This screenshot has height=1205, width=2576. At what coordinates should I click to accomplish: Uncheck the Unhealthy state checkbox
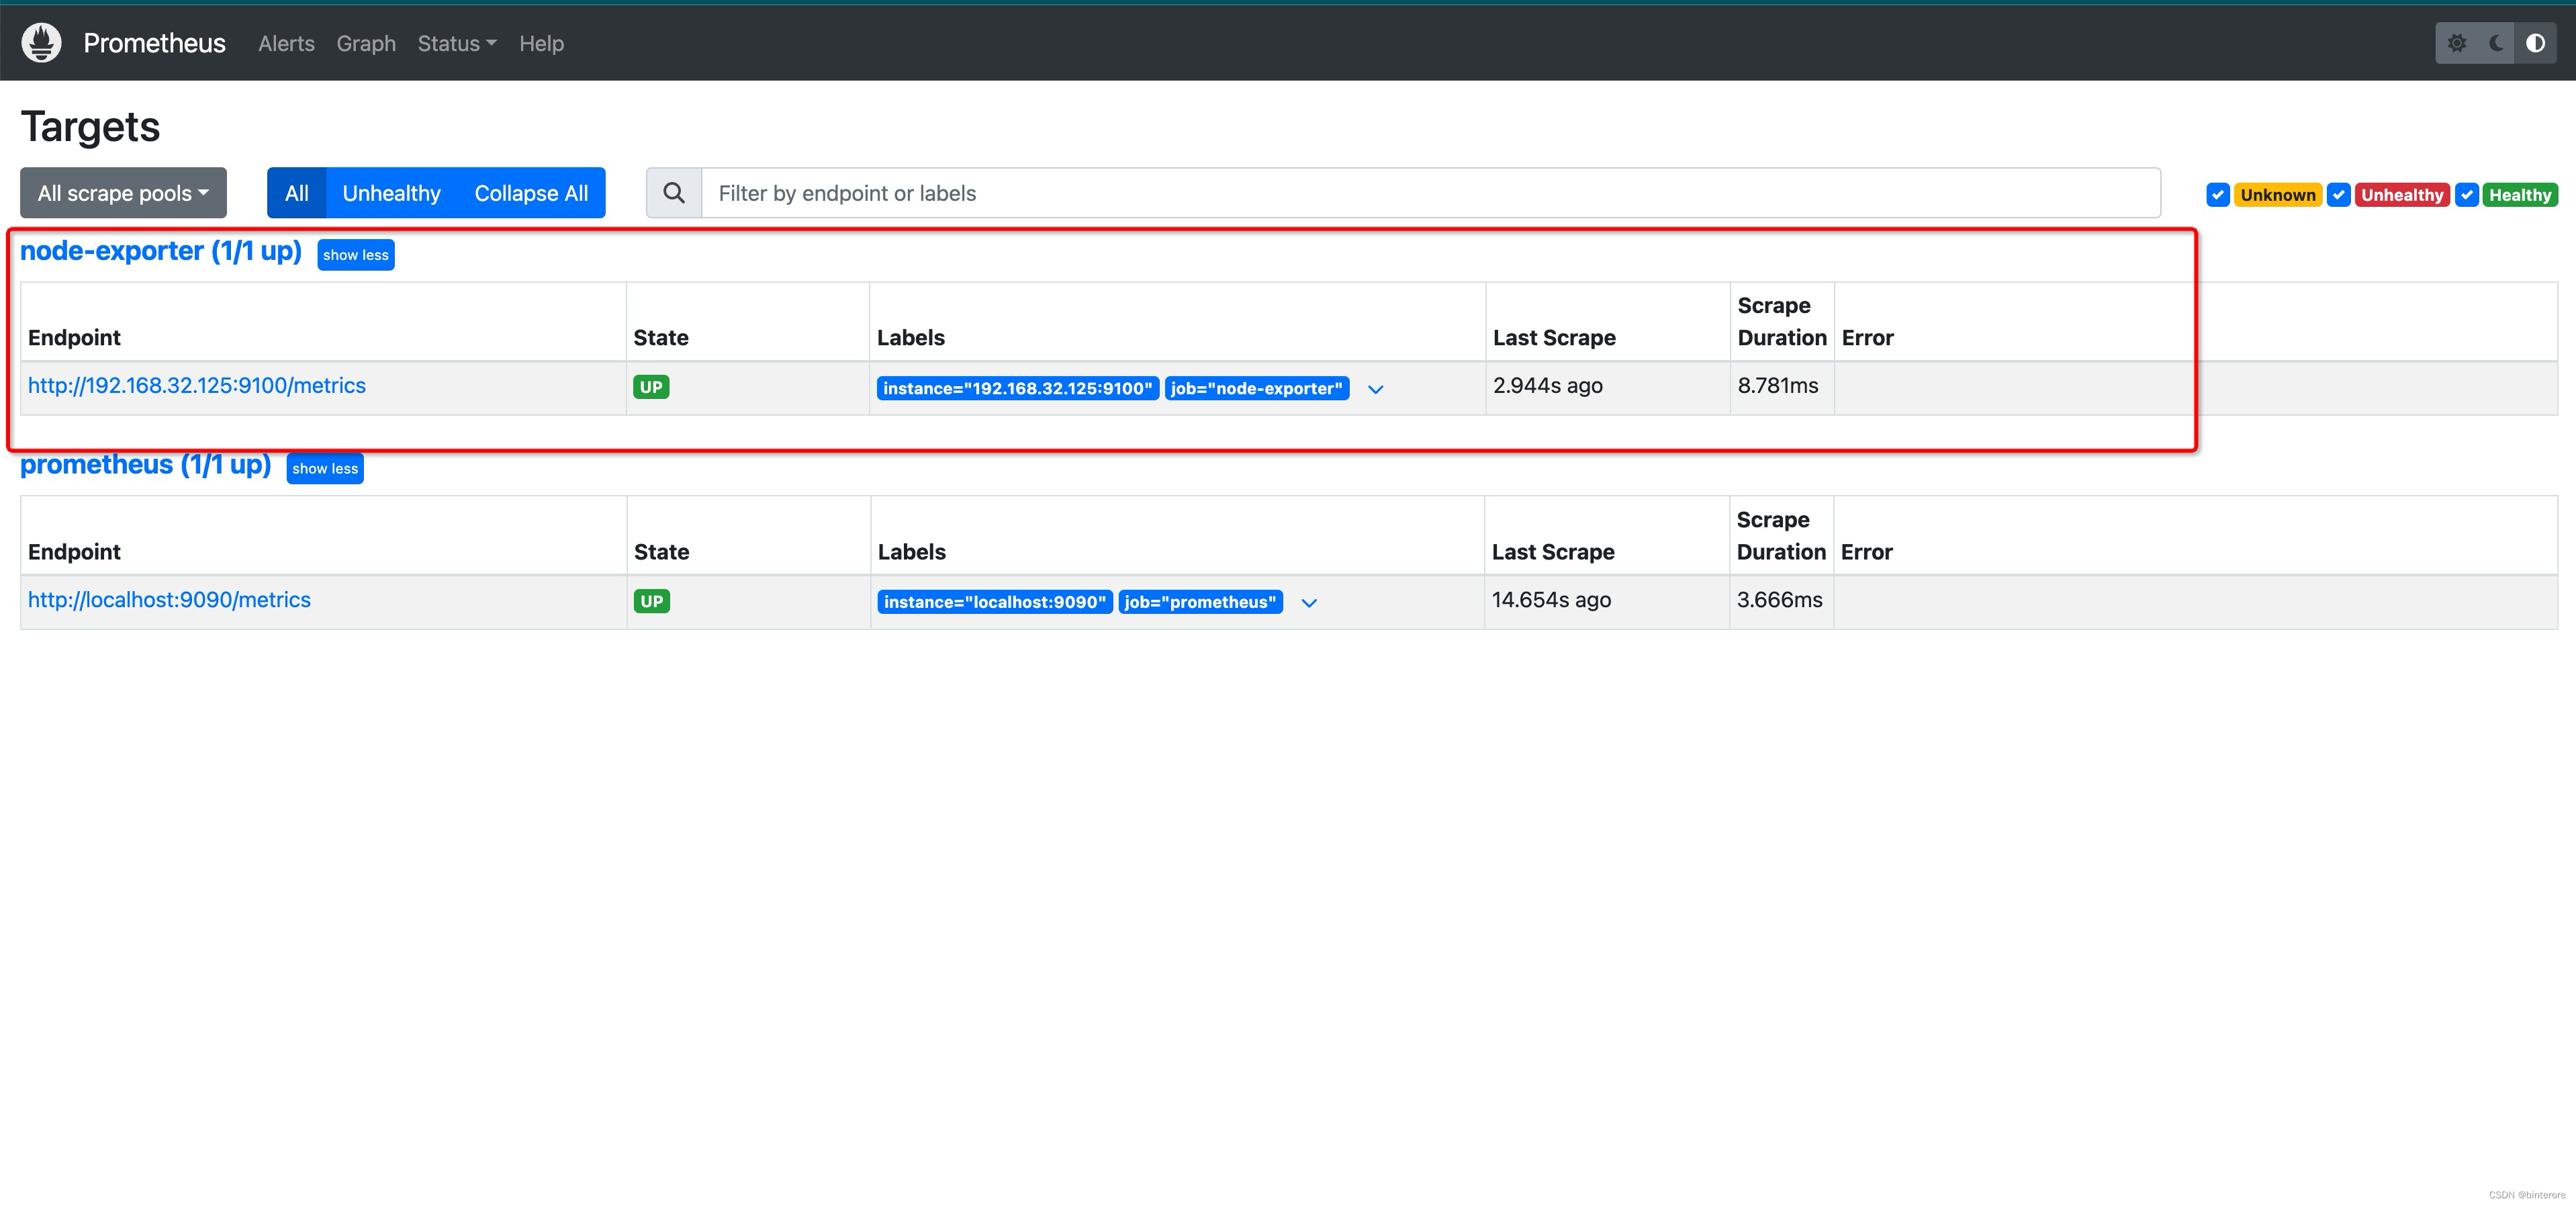pyautogui.click(x=2338, y=195)
